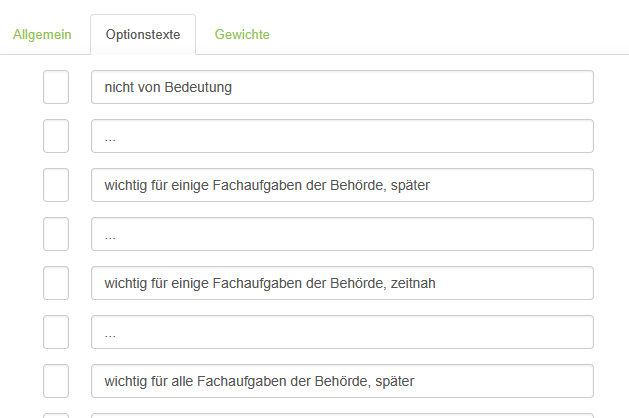Toggle the partially visible checkbox at the bottom
The height and width of the screenshot is (418, 629).
(x=56, y=415)
